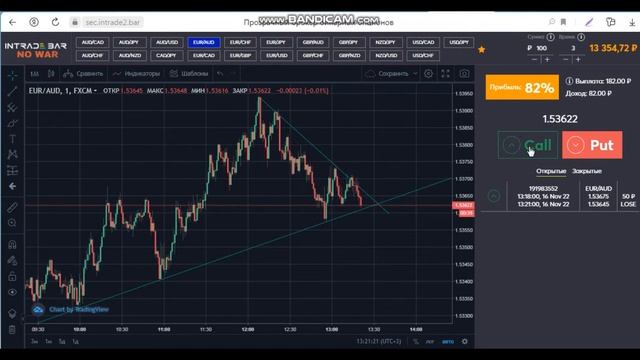Open the pitchfork drawing tools
The image size is (640, 360).
(13, 107)
